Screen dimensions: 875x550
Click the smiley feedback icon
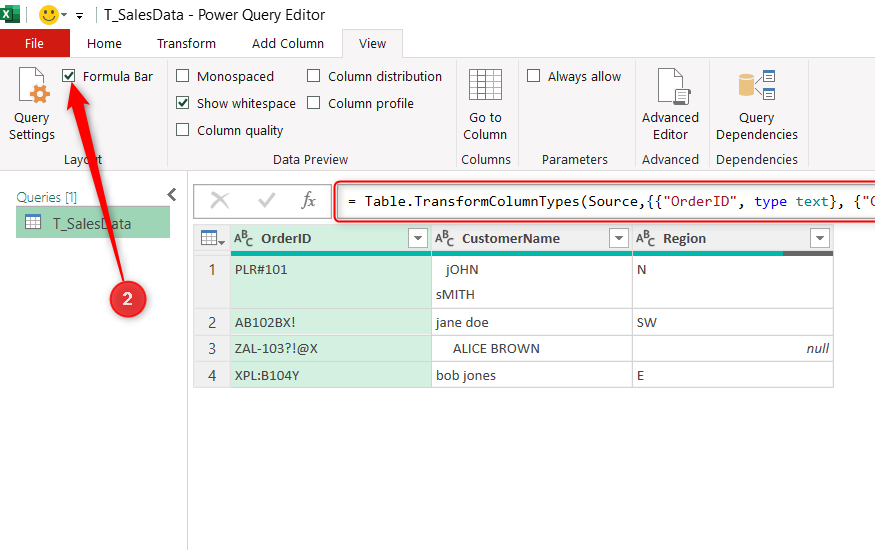click(49, 15)
